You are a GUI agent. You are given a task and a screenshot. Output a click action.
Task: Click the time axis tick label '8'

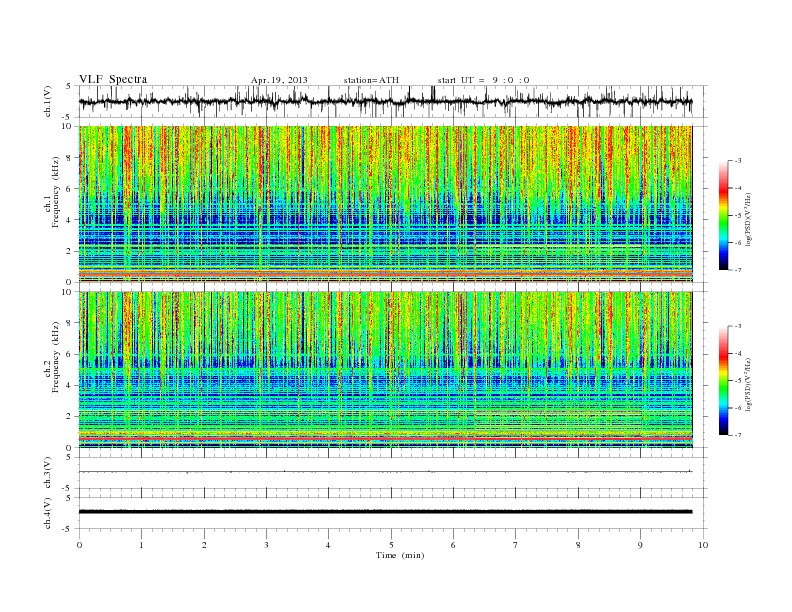tap(578, 545)
